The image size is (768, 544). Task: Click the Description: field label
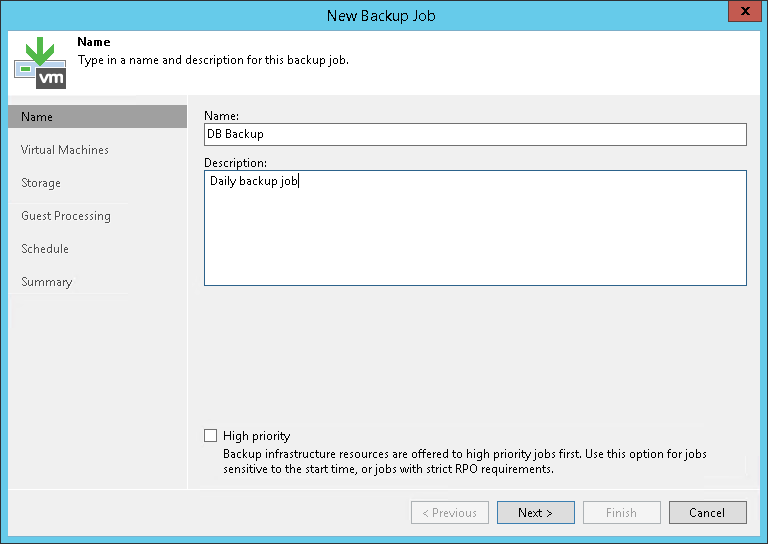[236, 162]
